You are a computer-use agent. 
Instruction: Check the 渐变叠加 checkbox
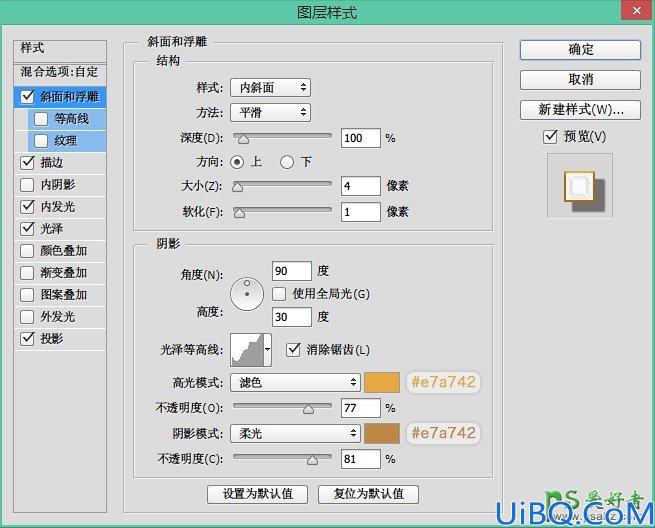click(27, 273)
